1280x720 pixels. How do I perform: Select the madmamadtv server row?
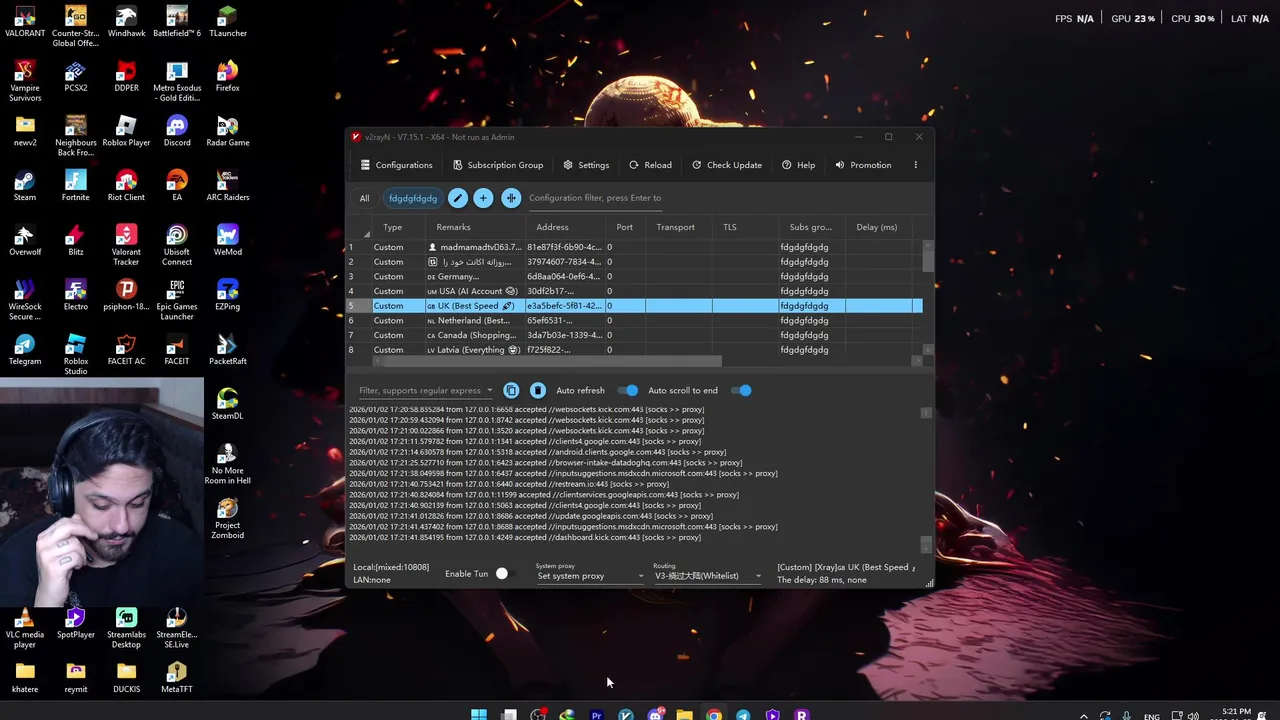(x=634, y=247)
